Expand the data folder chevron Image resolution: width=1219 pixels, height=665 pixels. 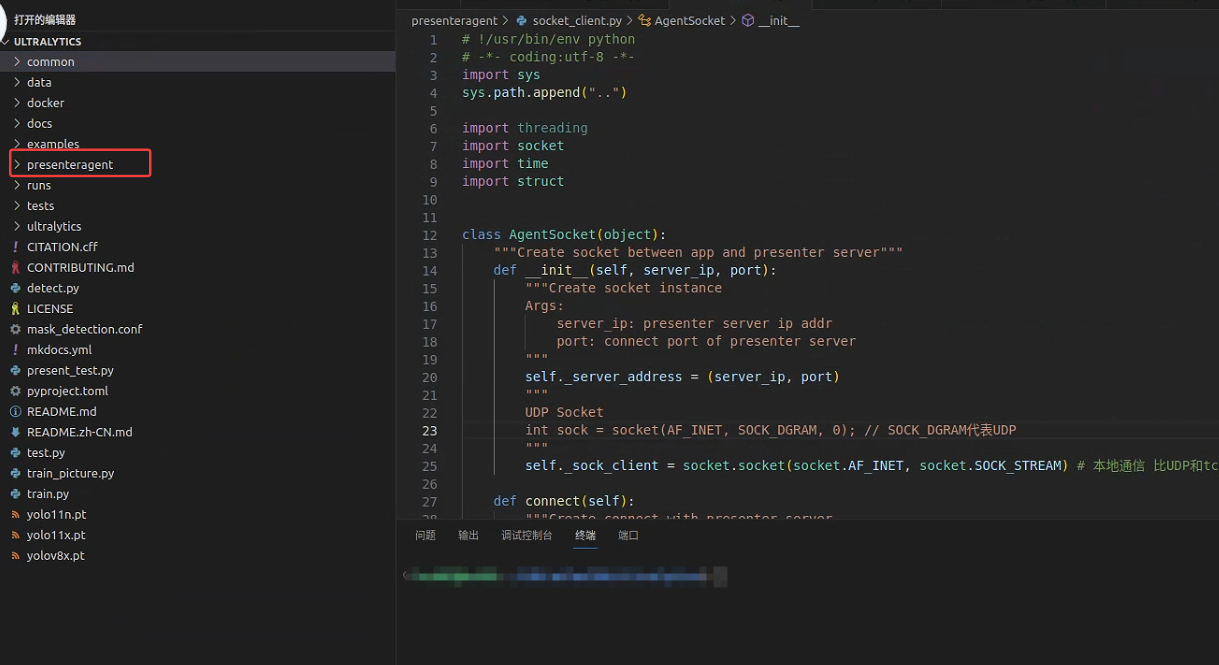(x=16, y=82)
